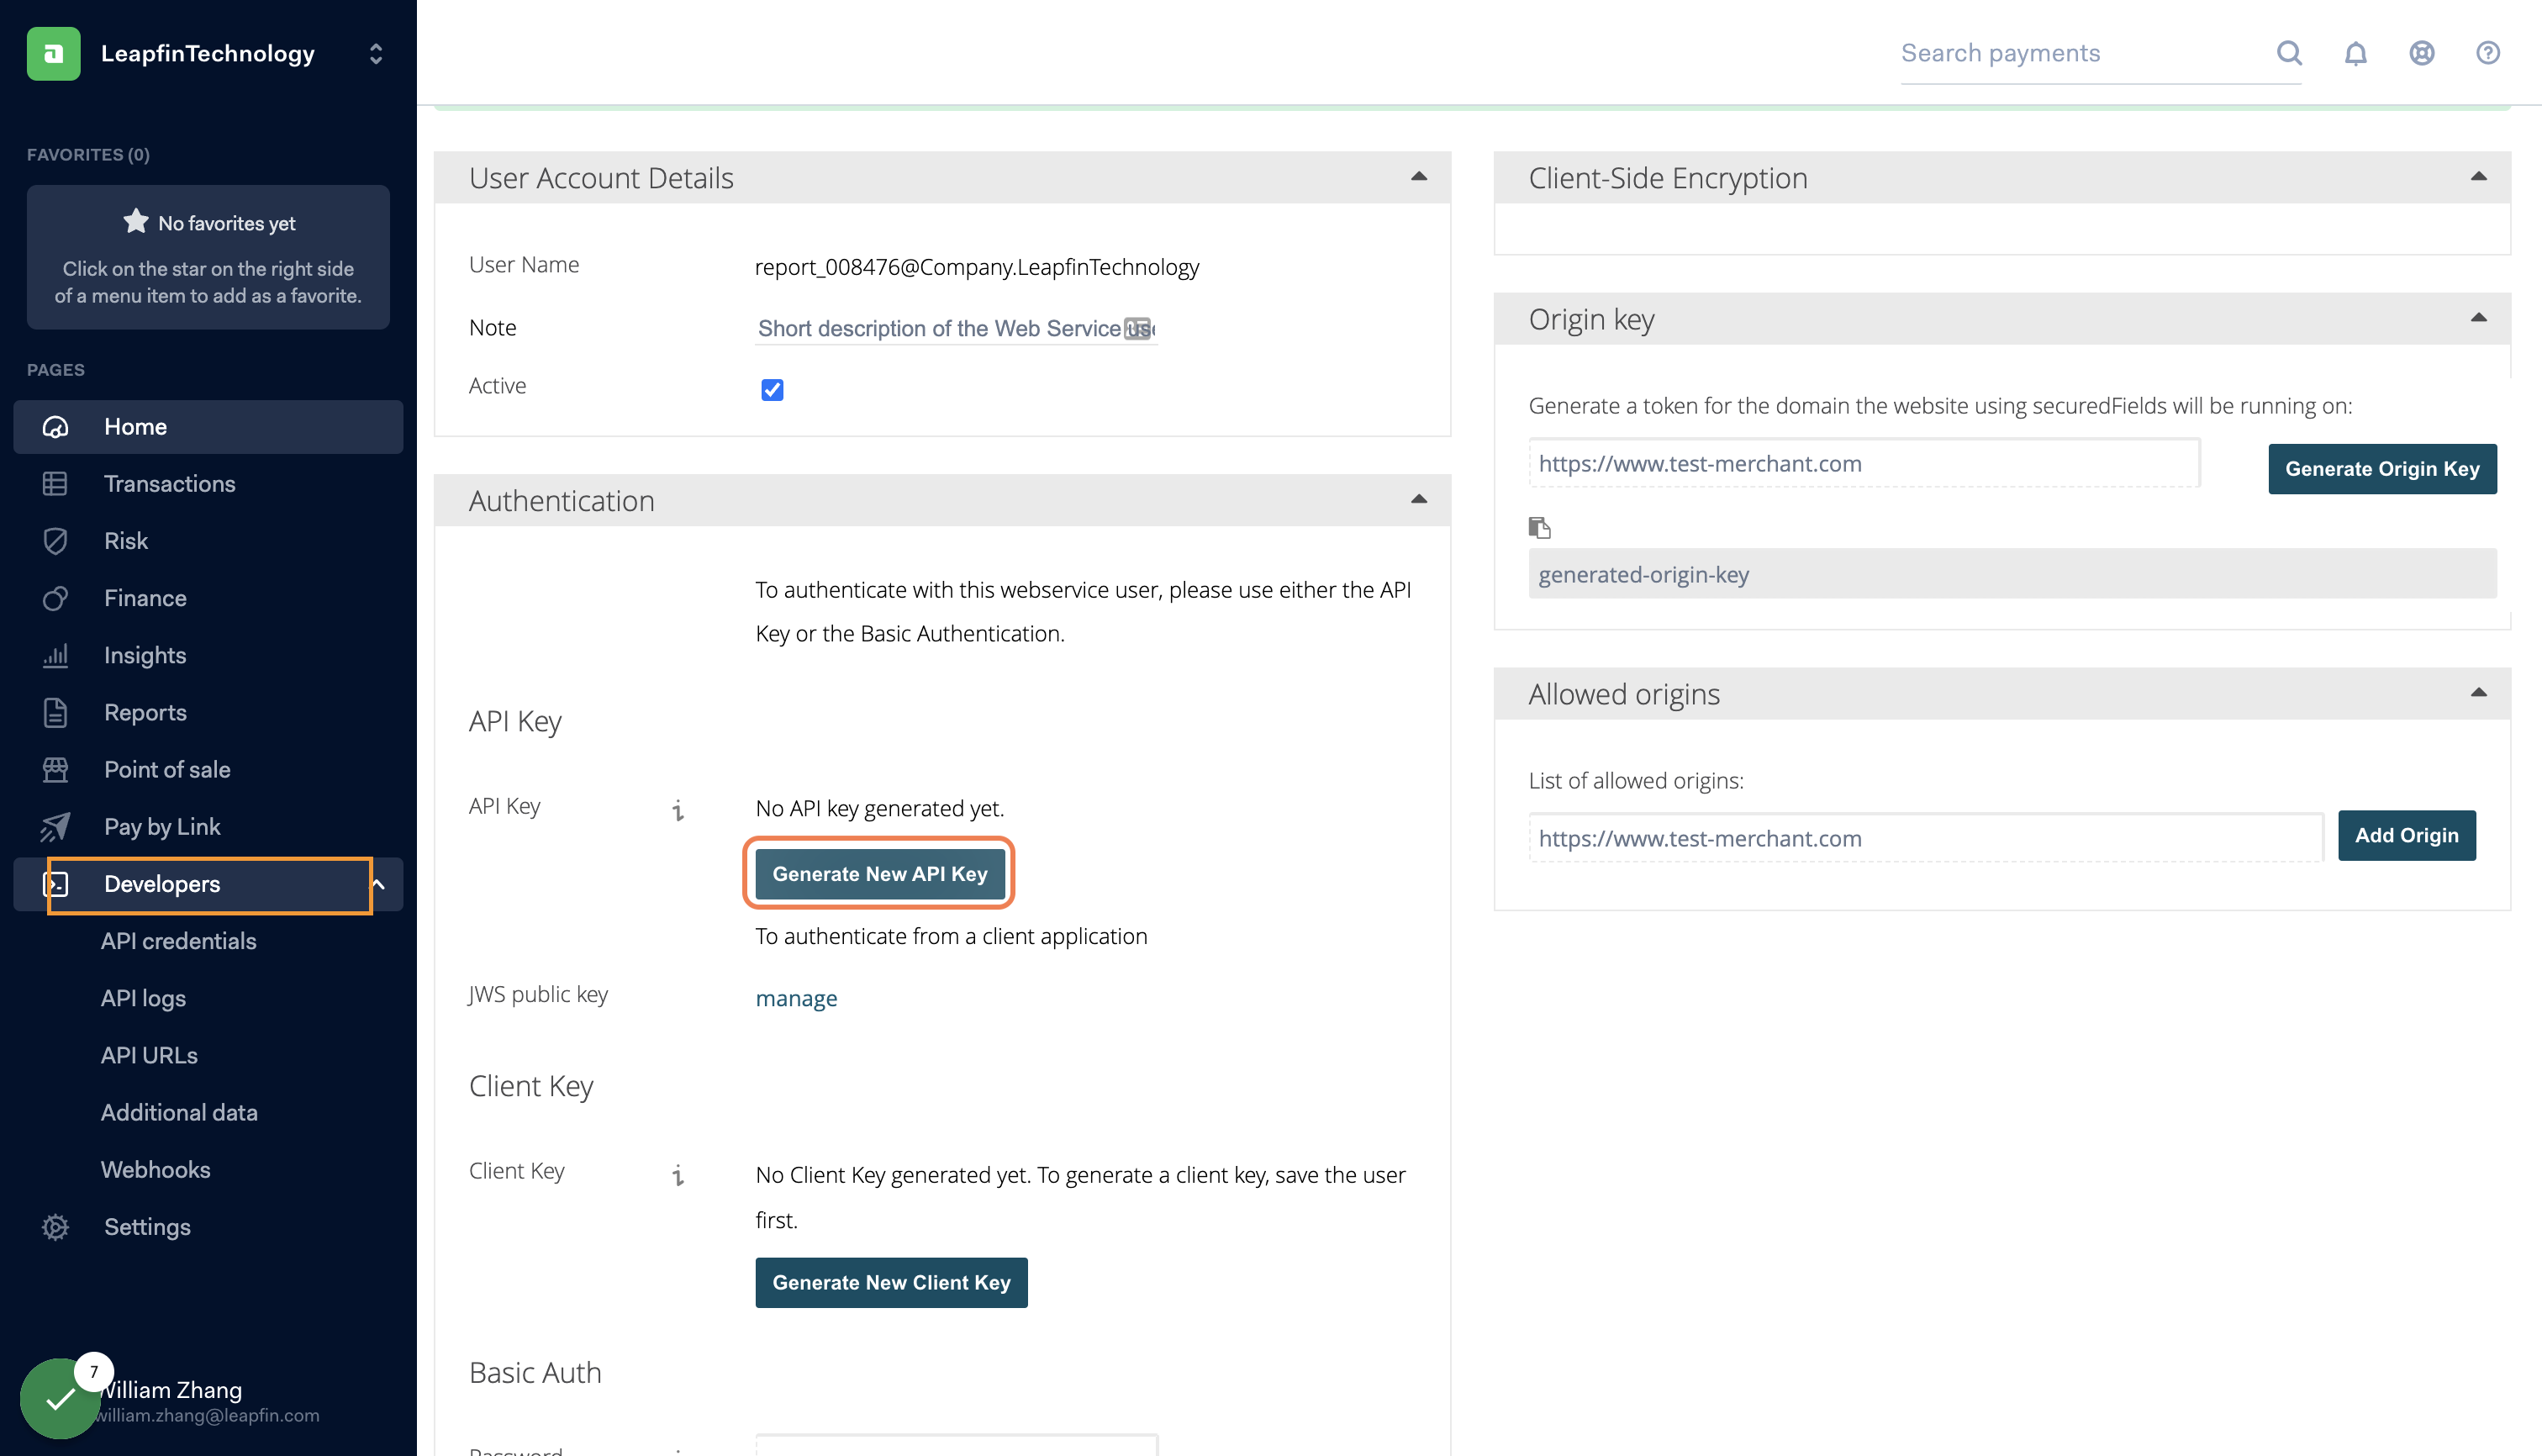Click Generate New API Key button
Image resolution: width=2542 pixels, height=1456 pixels.
(879, 873)
